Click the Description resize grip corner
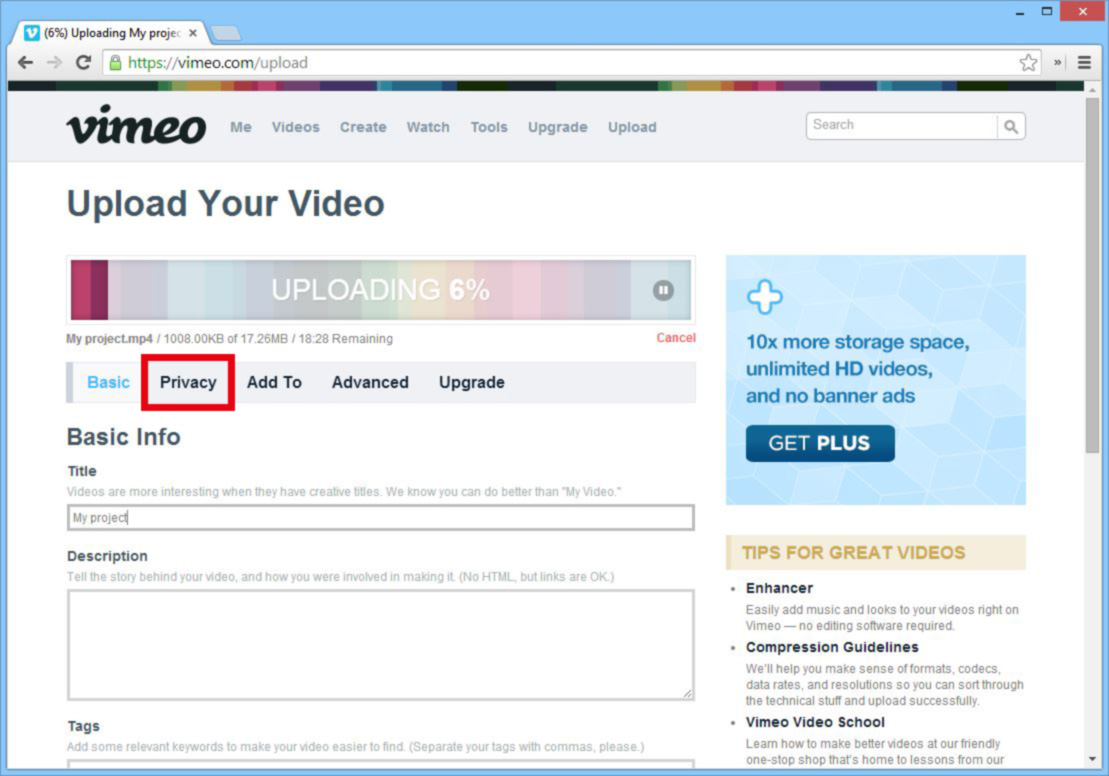The height and width of the screenshot is (776, 1109). click(687, 694)
